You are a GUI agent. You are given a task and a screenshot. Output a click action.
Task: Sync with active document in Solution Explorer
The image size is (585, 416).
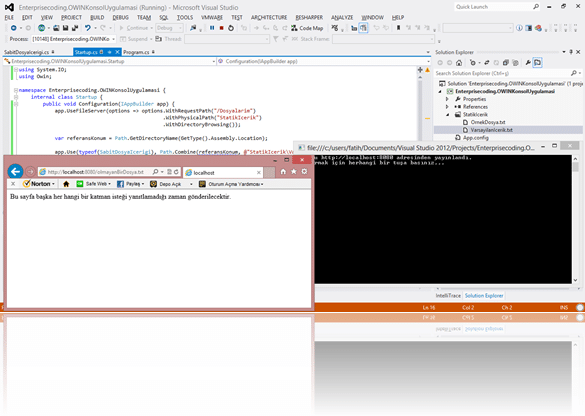pyautogui.click(x=487, y=63)
